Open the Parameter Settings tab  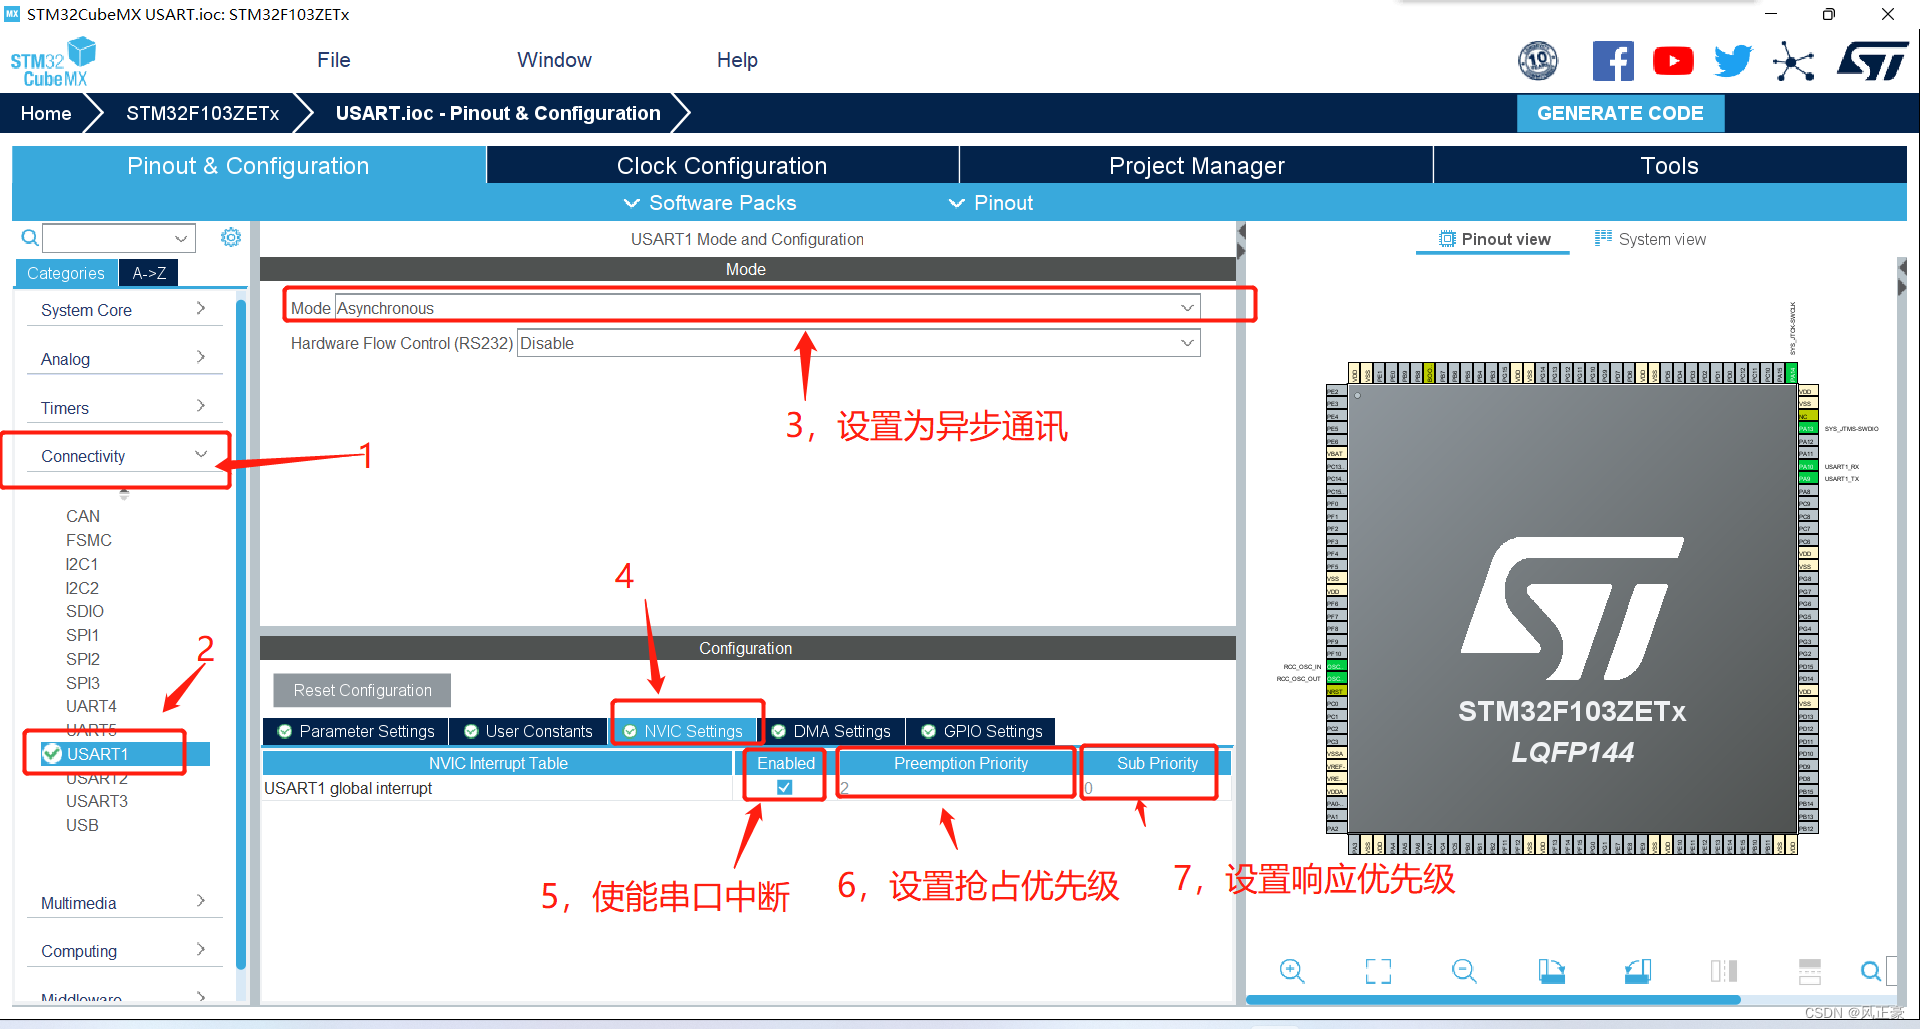356,731
